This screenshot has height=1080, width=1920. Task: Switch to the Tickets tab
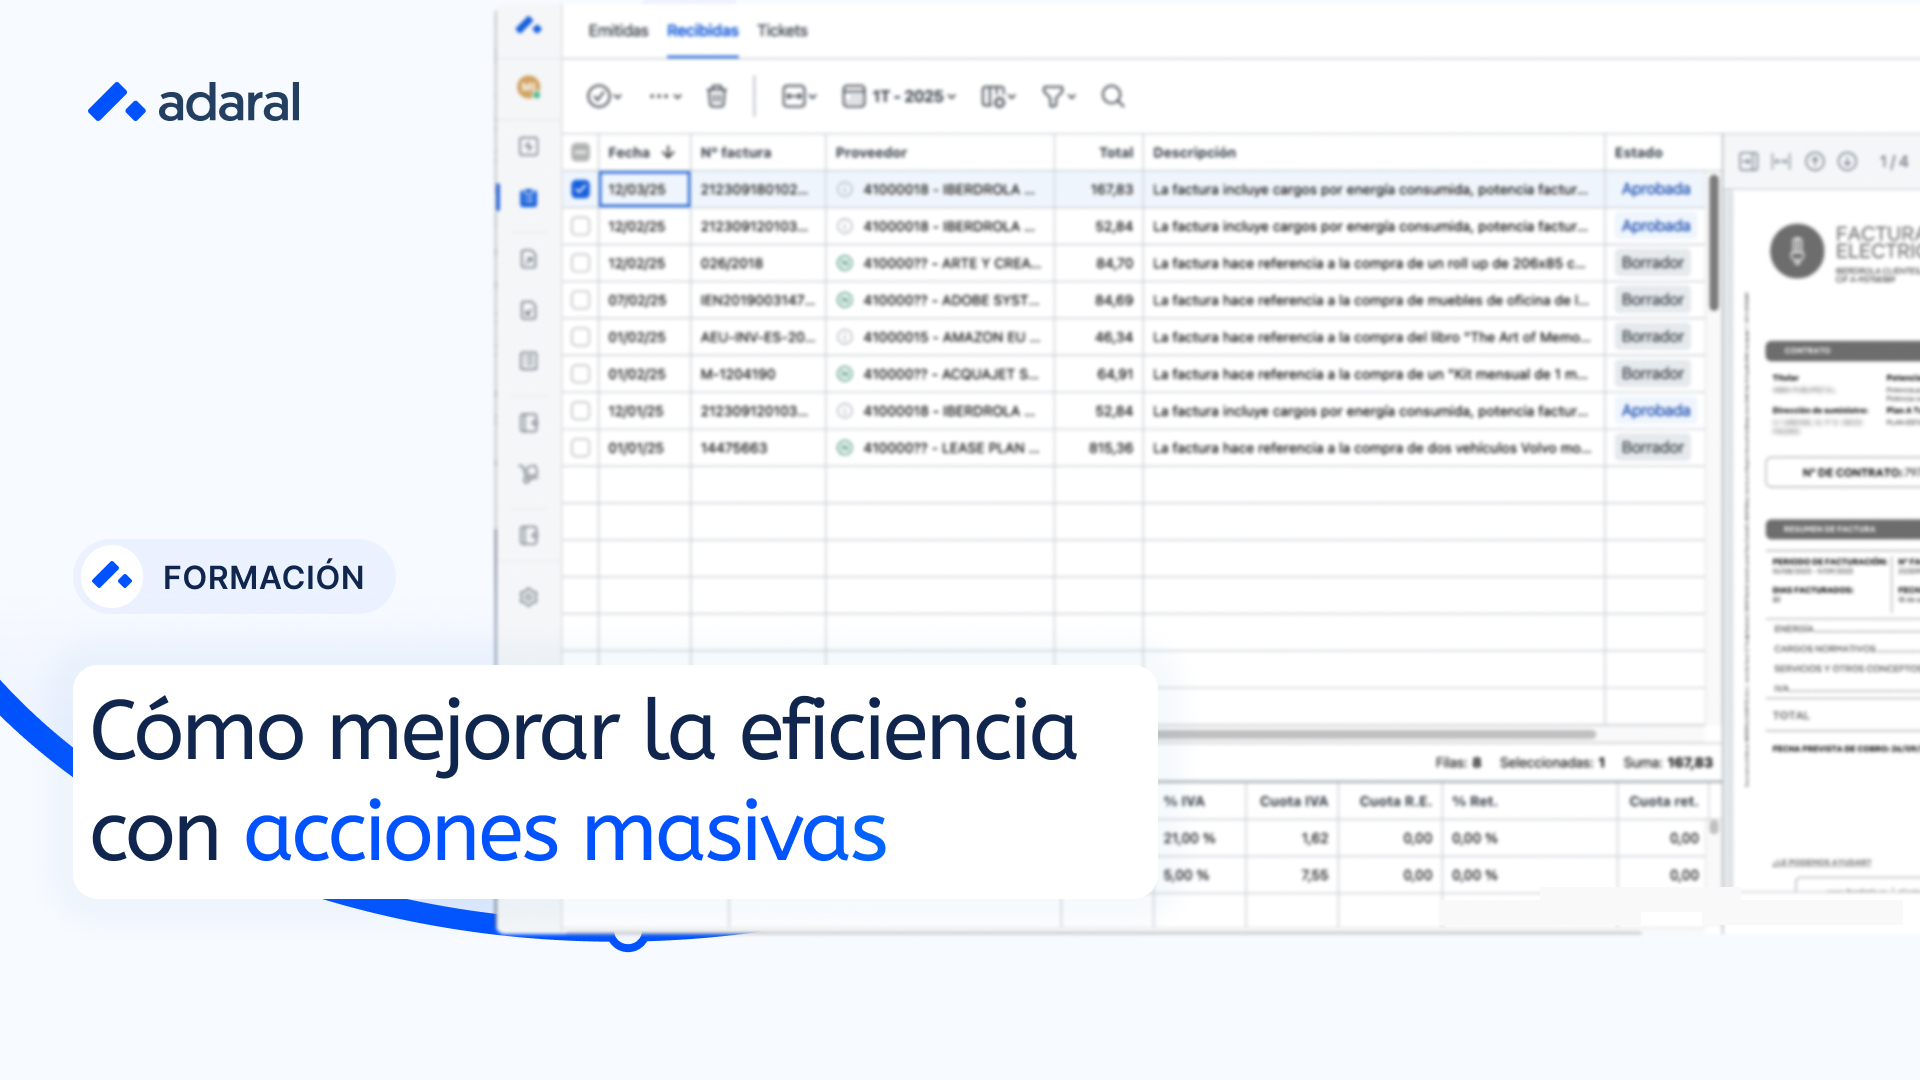tap(782, 31)
